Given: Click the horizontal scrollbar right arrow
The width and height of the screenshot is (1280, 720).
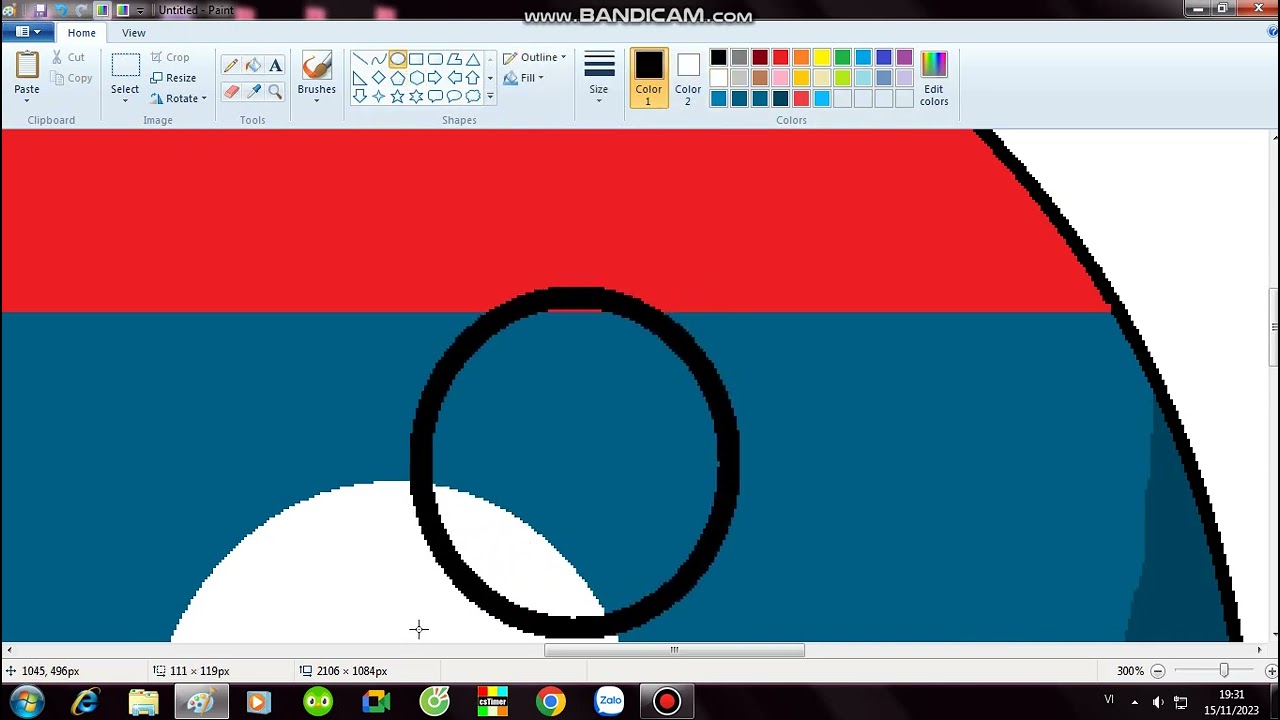Looking at the screenshot, I should coord(1259,650).
